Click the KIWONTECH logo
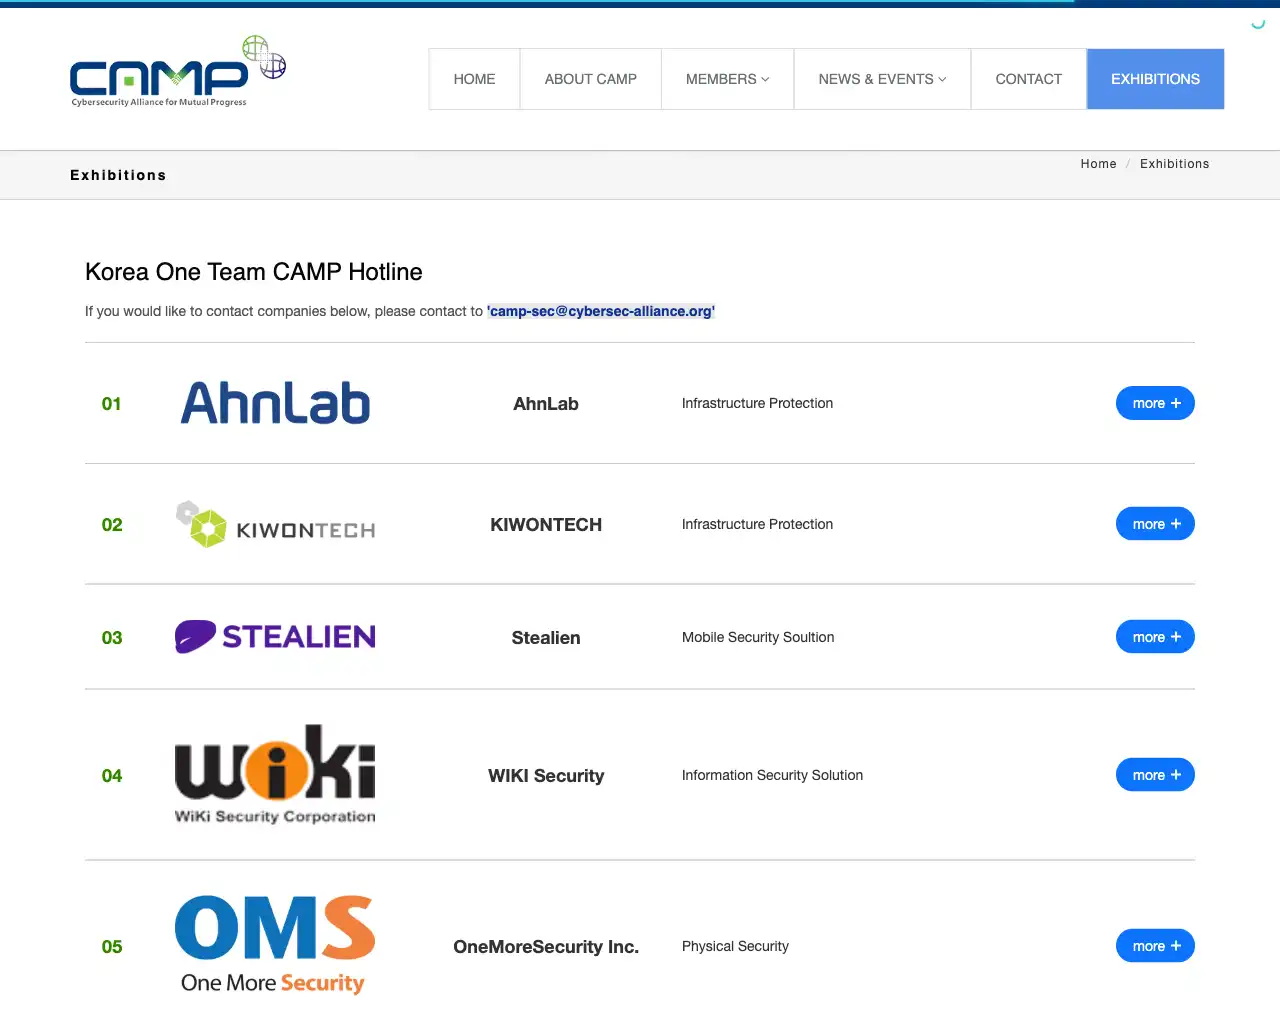This screenshot has width=1280, height=1024. pos(275,524)
